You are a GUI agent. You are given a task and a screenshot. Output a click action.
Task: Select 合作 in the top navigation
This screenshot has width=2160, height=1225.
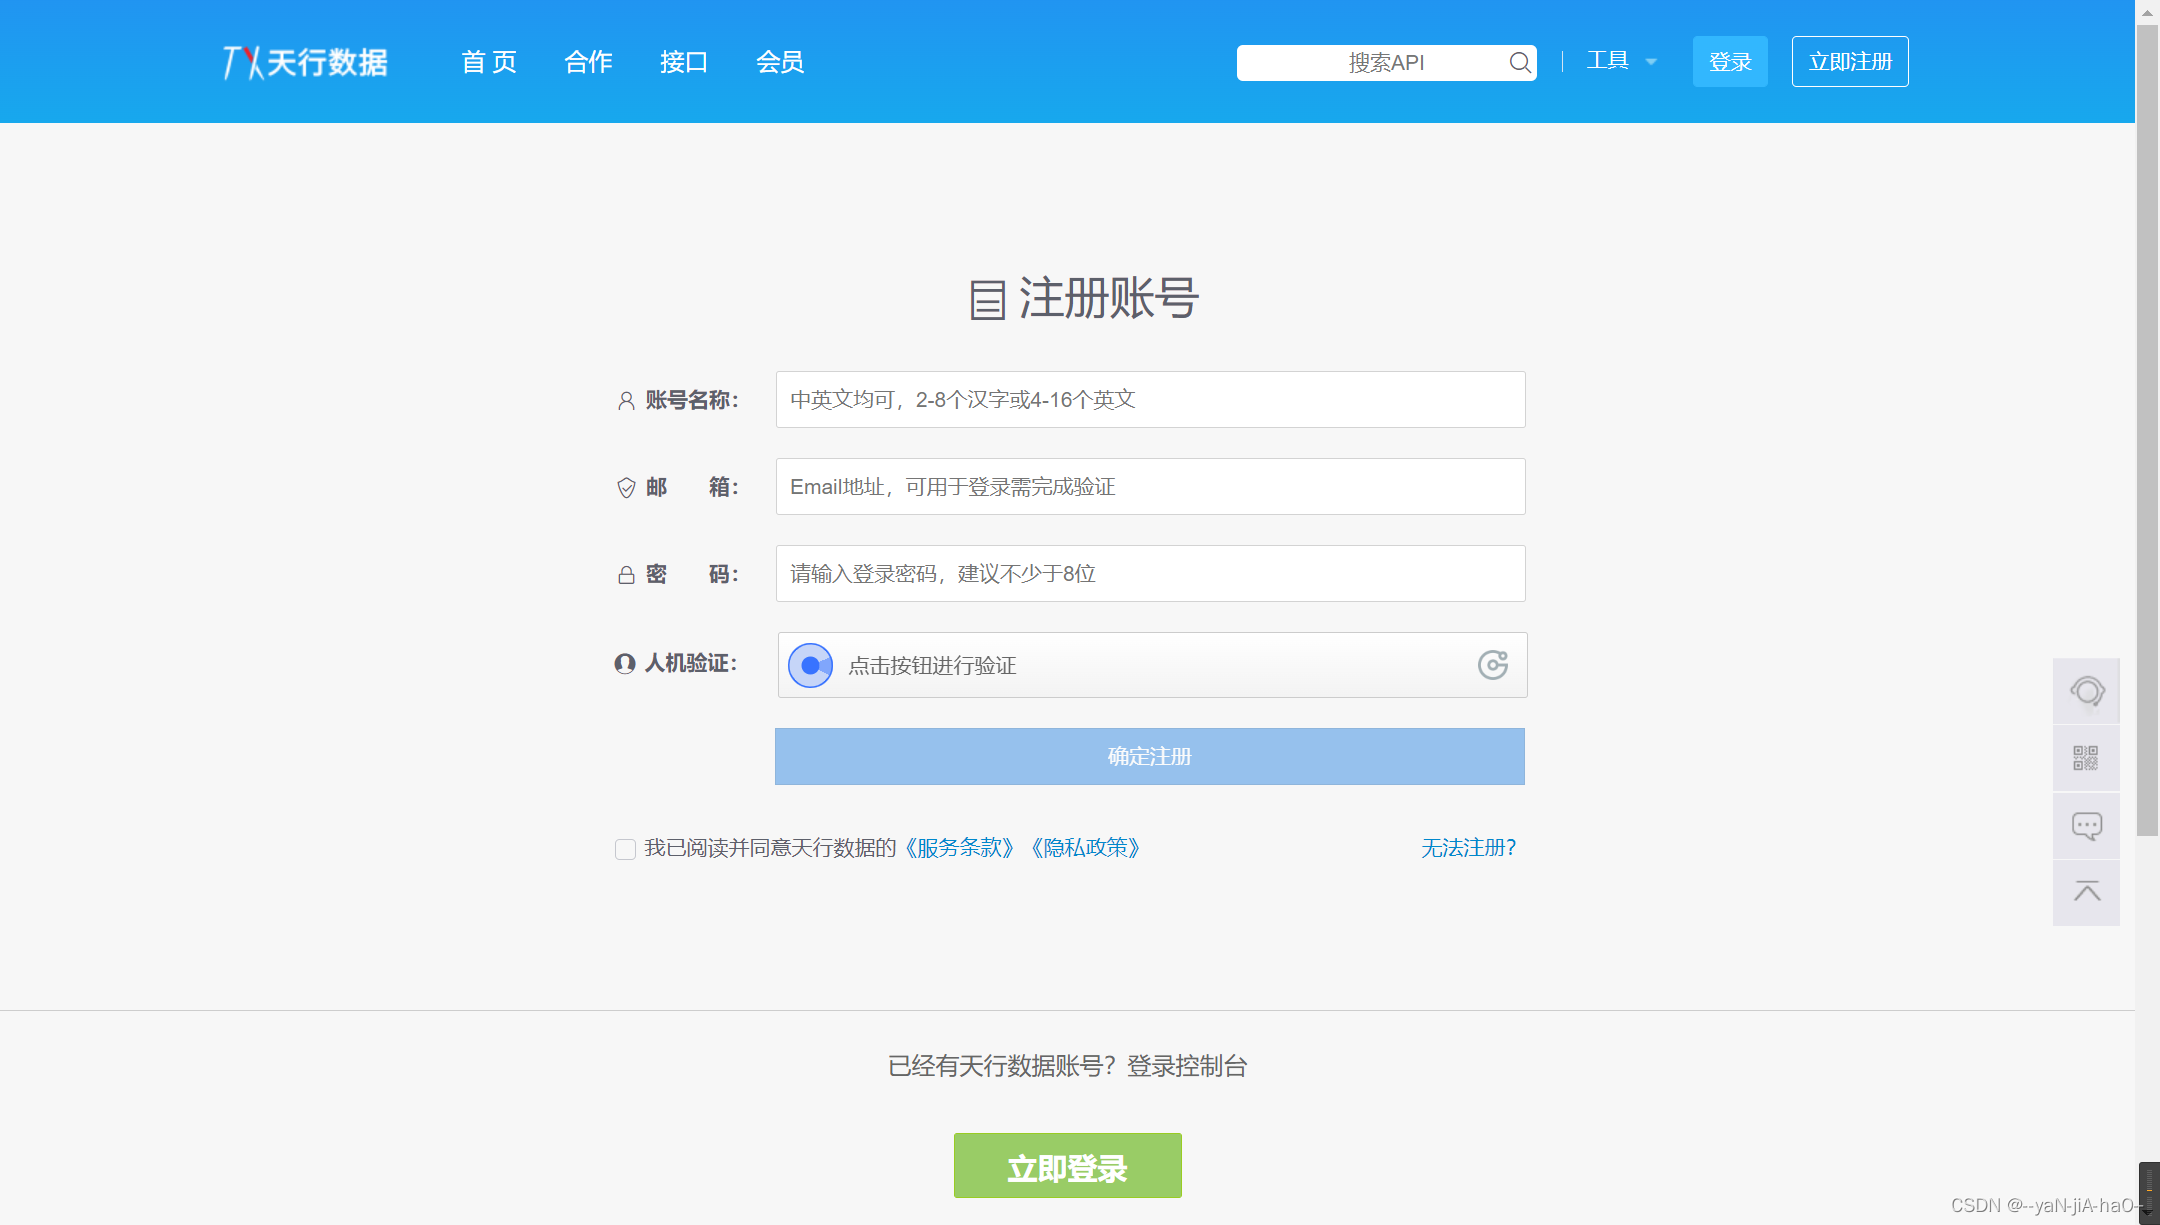pyautogui.click(x=588, y=61)
